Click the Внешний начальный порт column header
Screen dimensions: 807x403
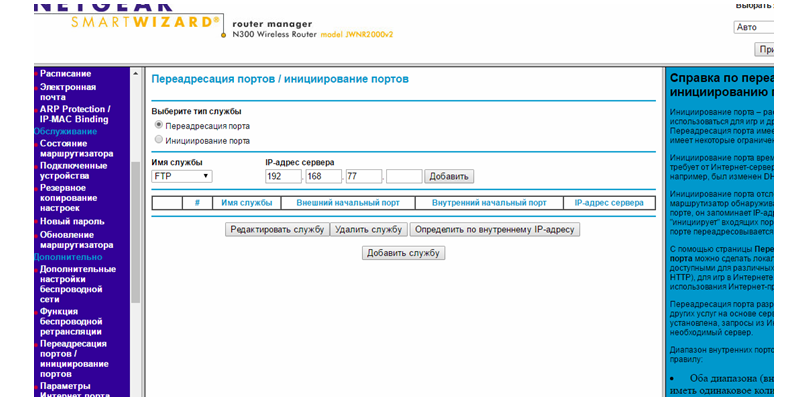coord(348,203)
